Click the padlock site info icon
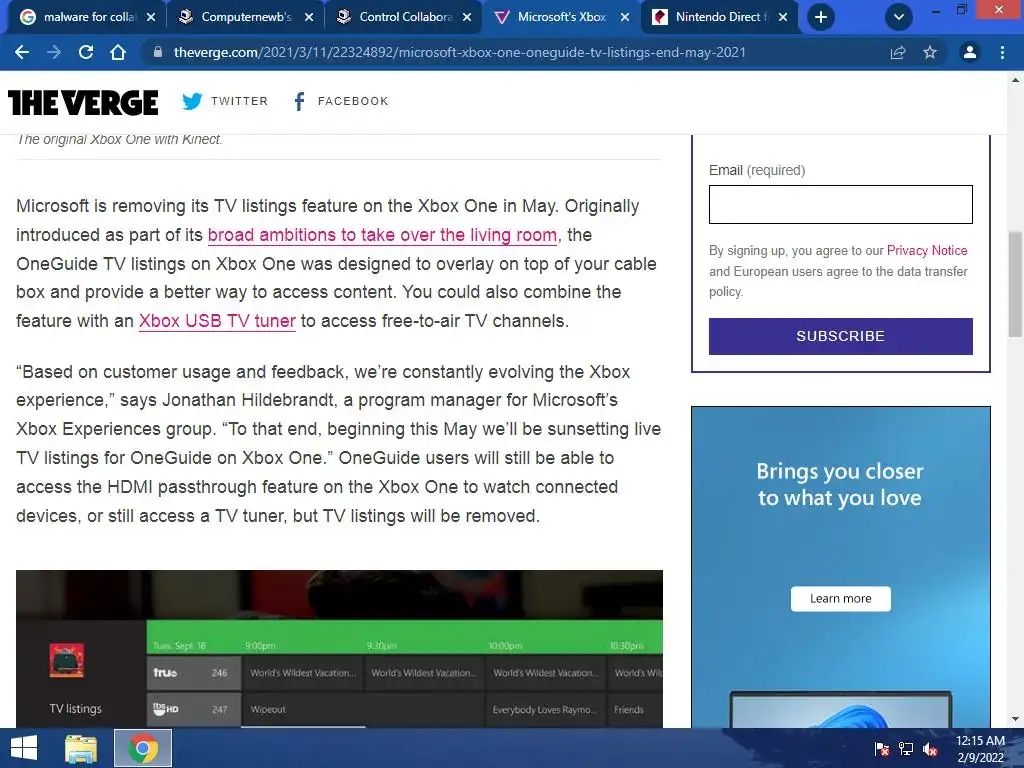1024x768 pixels. coord(157,52)
